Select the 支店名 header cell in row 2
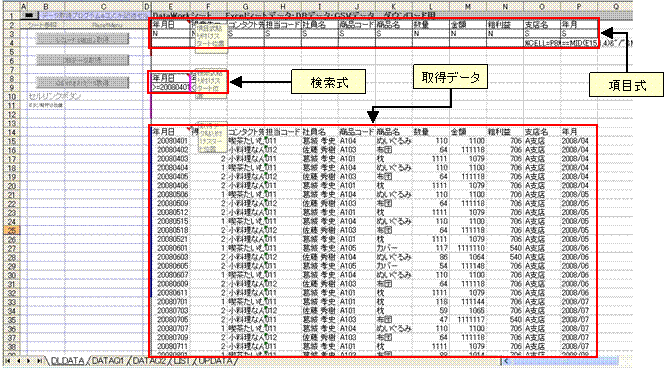Viewport: 665px width, 368px height. (x=541, y=25)
